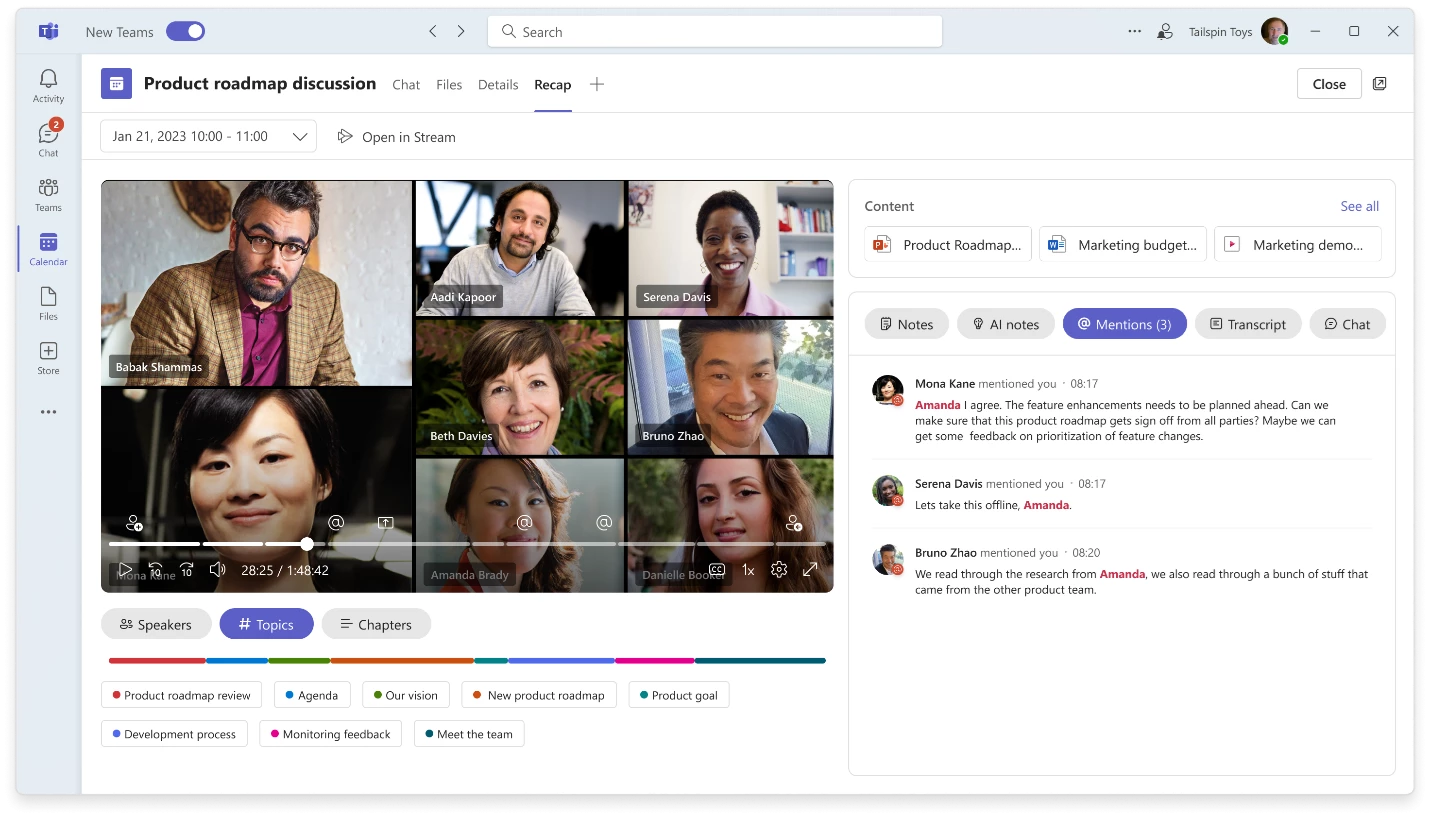
Task: Open Activity from the left sidebar
Action: point(47,84)
